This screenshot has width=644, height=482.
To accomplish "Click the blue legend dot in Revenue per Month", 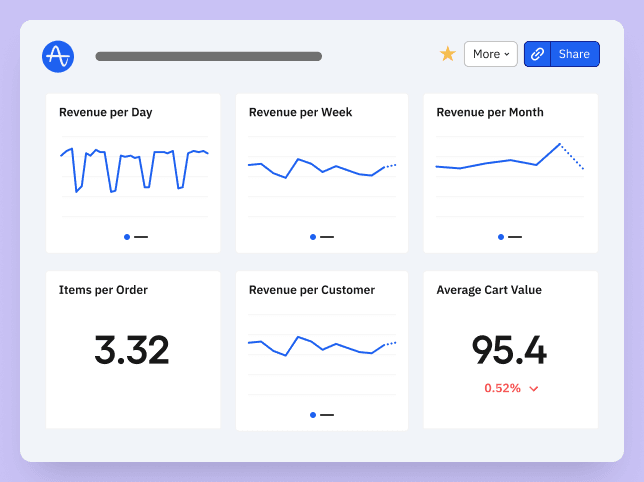I will pyautogui.click(x=502, y=237).
